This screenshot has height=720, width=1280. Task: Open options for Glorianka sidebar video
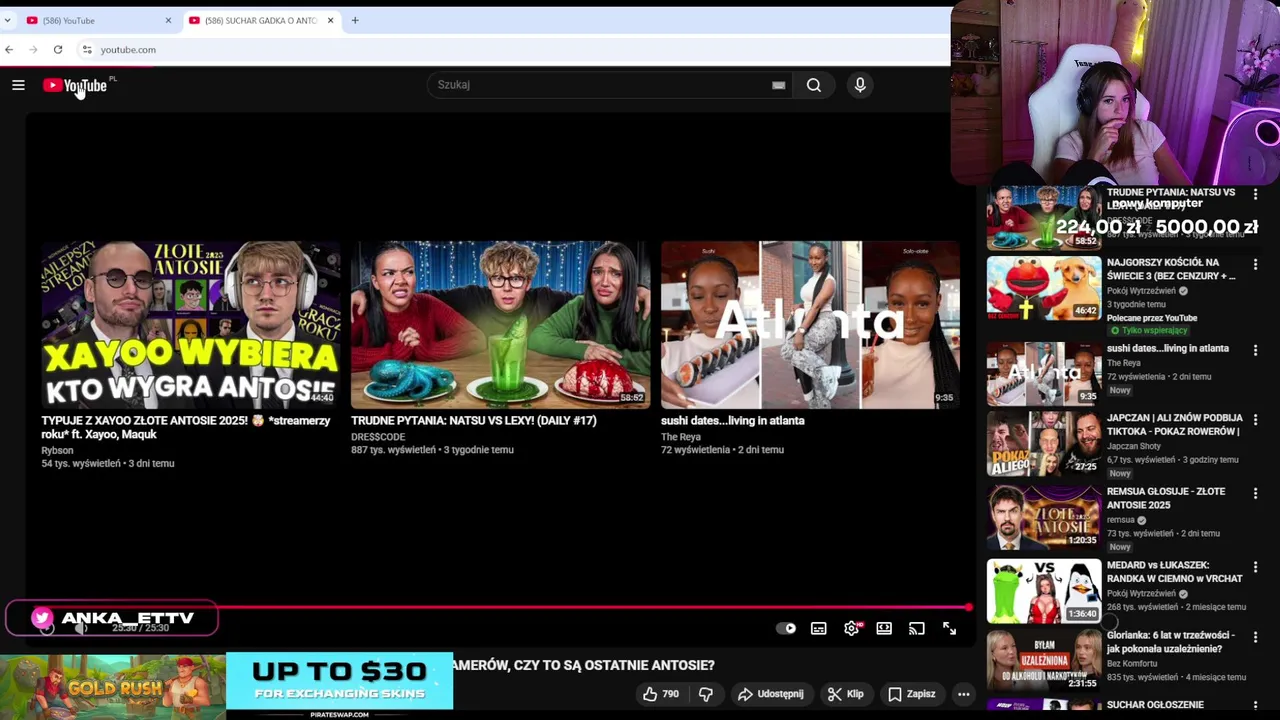[x=1255, y=637]
